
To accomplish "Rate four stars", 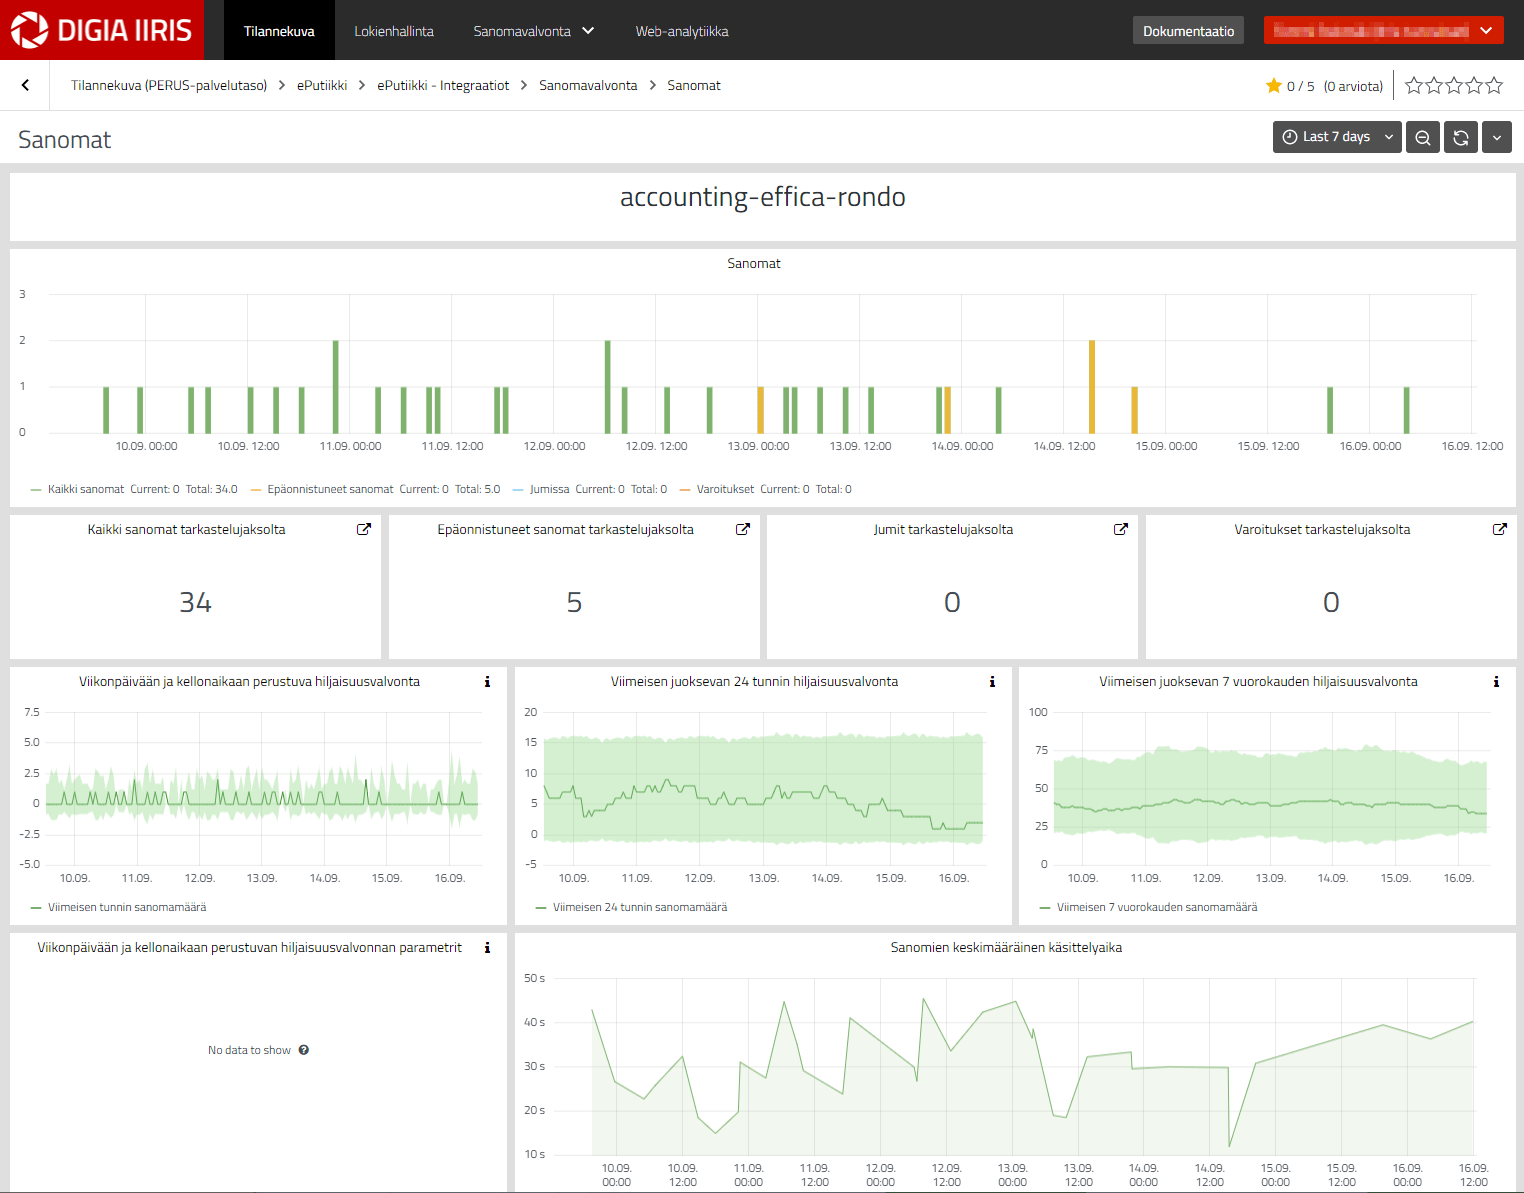I will click(x=1474, y=85).
